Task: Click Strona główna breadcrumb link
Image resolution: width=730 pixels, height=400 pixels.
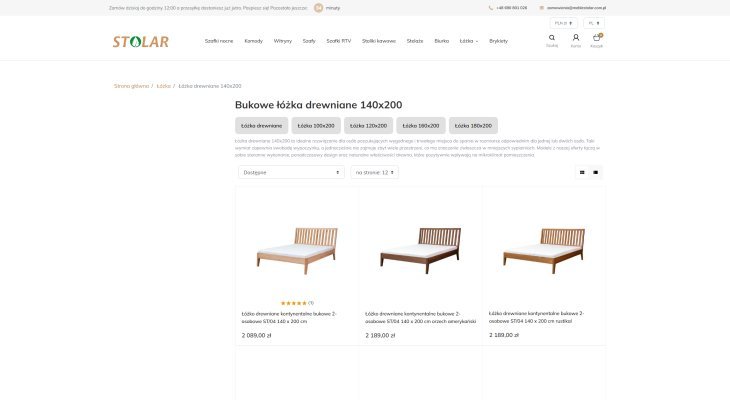Action: [x=131, y=86]
